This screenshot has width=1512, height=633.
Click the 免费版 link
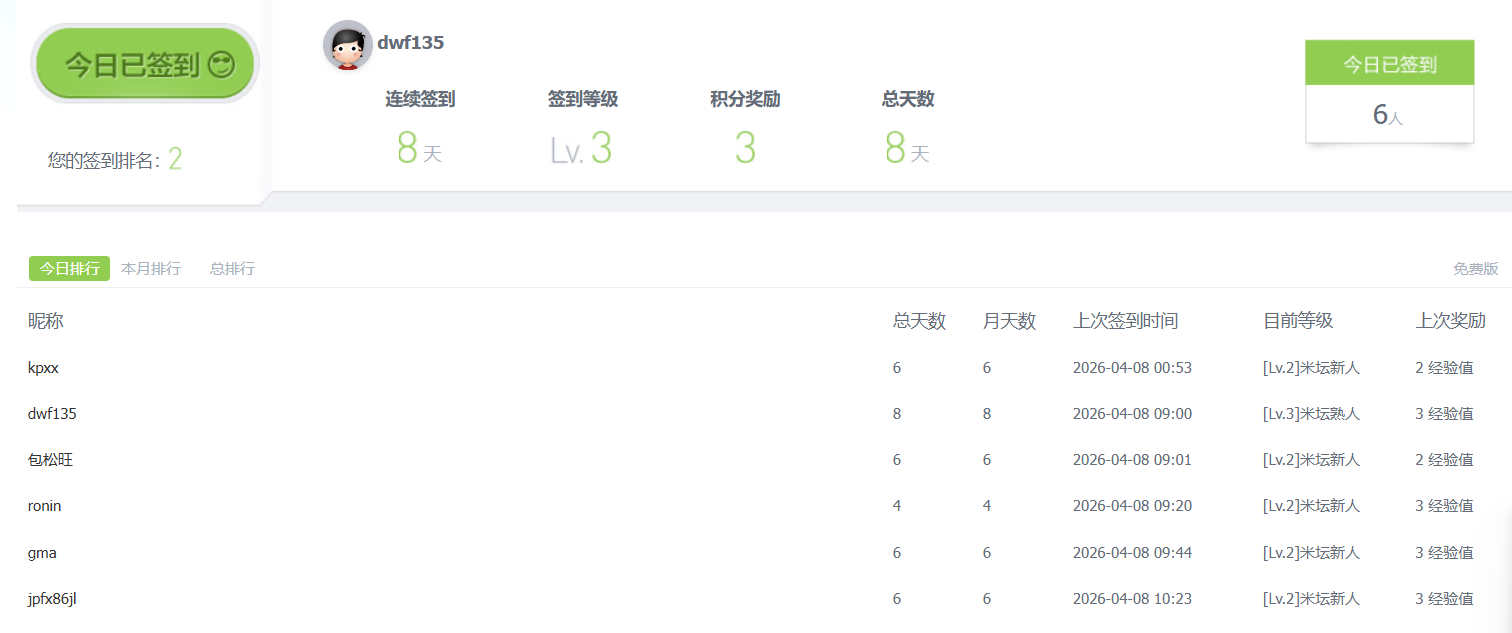coord(1475,269)
